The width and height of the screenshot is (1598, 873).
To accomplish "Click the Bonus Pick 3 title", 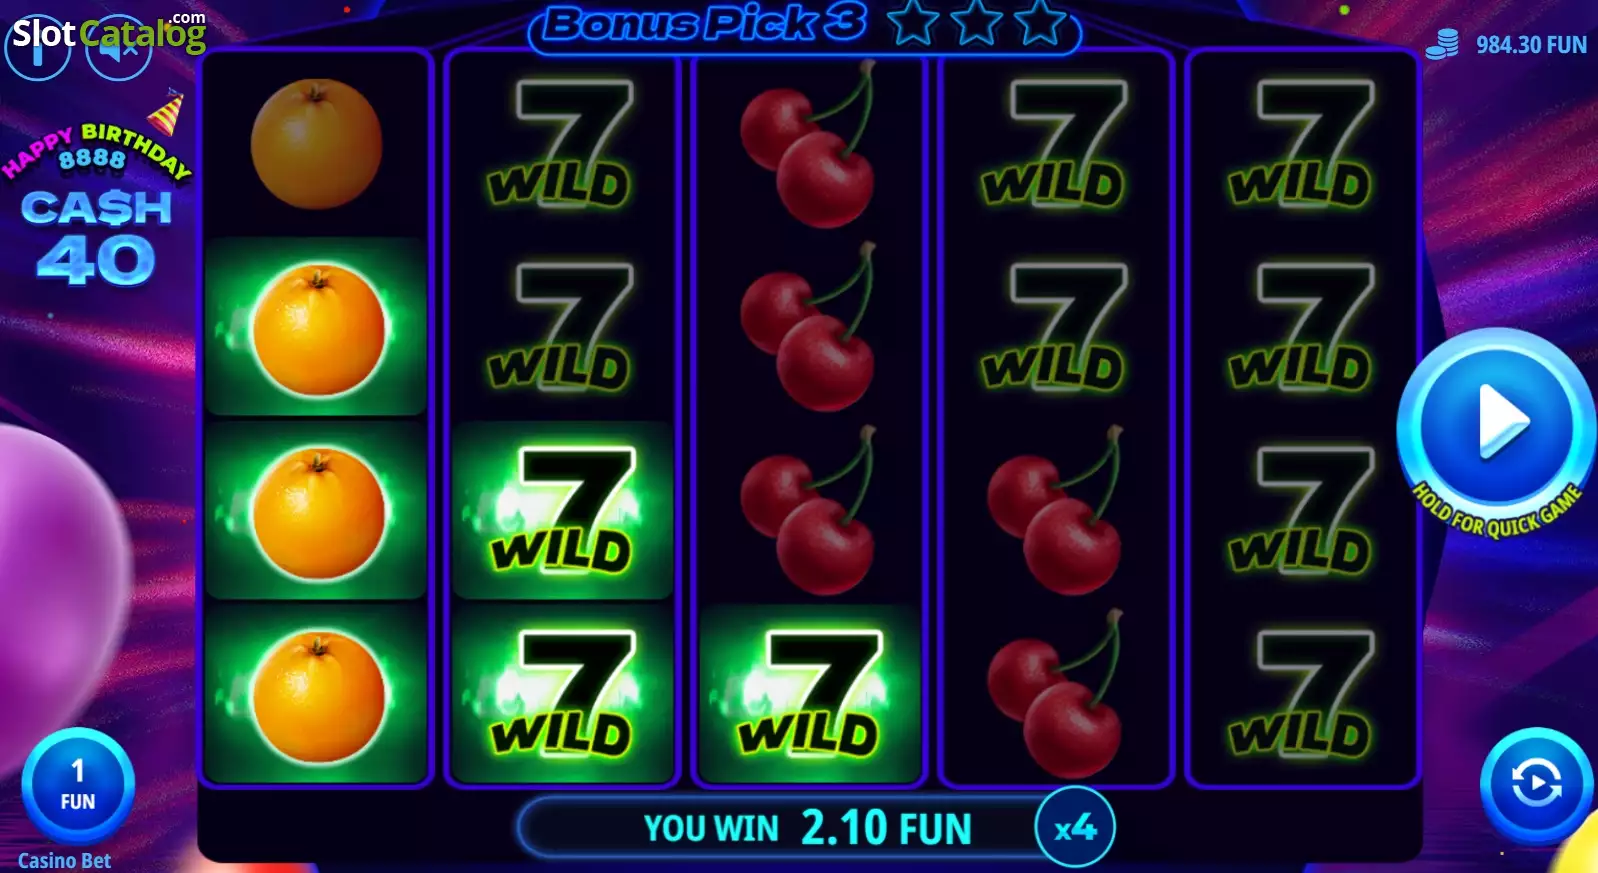I will tap(705, 24).
